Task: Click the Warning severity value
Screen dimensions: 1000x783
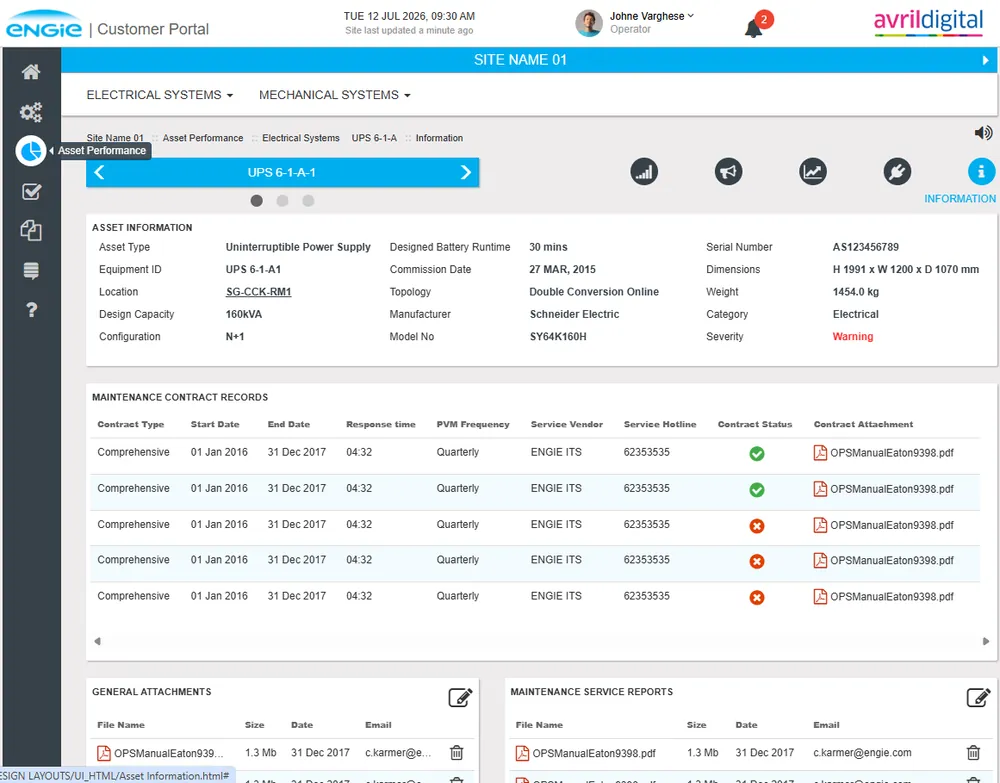Action: pos(853,337)
